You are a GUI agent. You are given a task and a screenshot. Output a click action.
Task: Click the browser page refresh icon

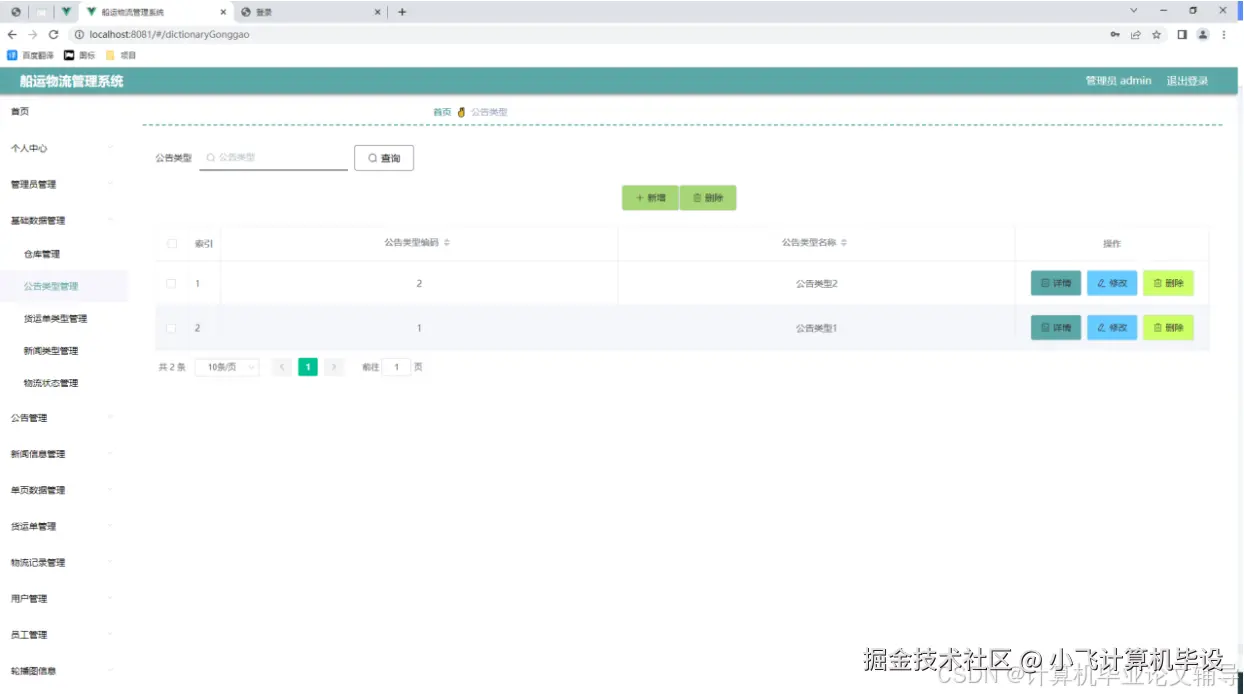(x=52, y=33)
